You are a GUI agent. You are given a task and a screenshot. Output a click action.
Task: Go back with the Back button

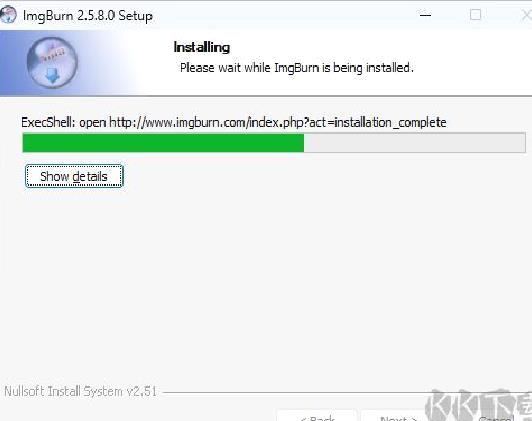[317, 417]
